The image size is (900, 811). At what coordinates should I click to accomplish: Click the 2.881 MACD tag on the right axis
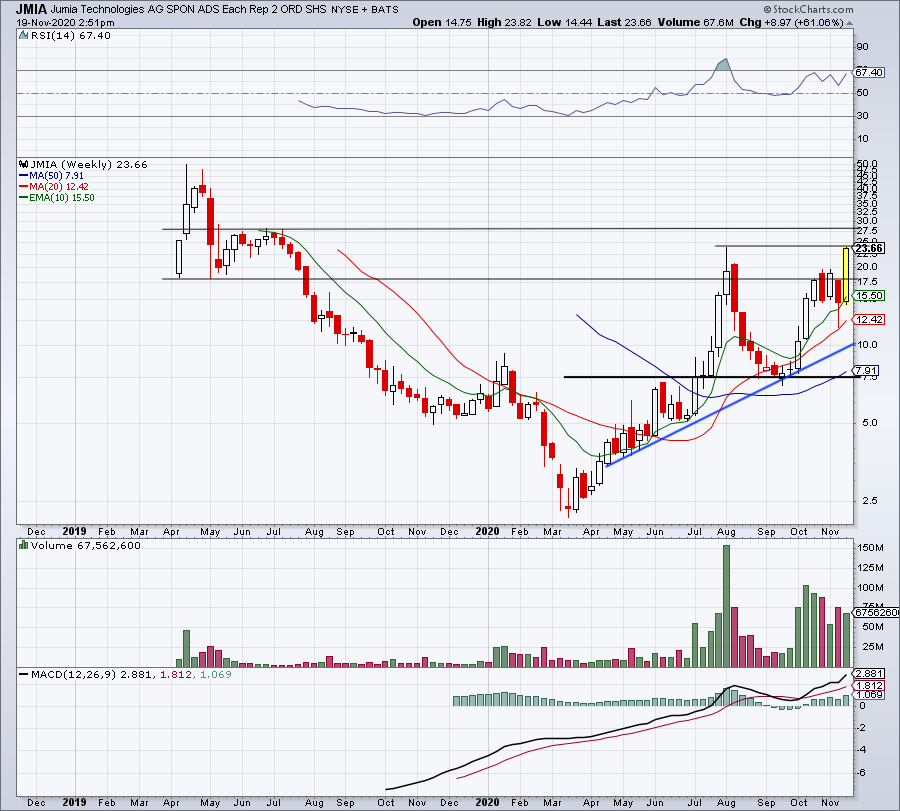870,673
